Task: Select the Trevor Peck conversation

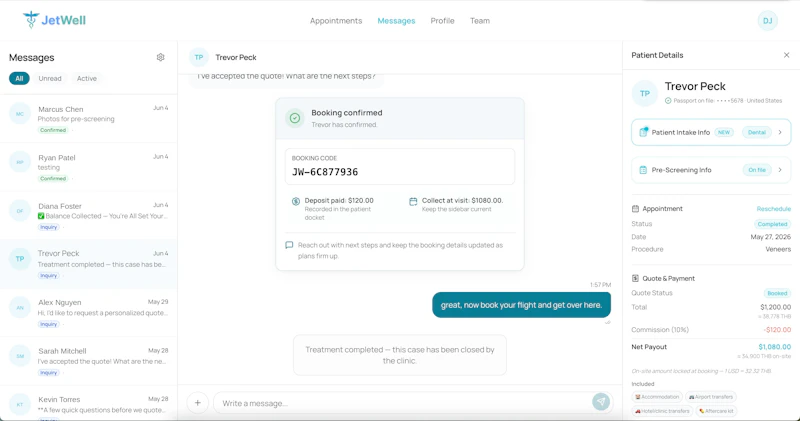Action: (89, 264)
